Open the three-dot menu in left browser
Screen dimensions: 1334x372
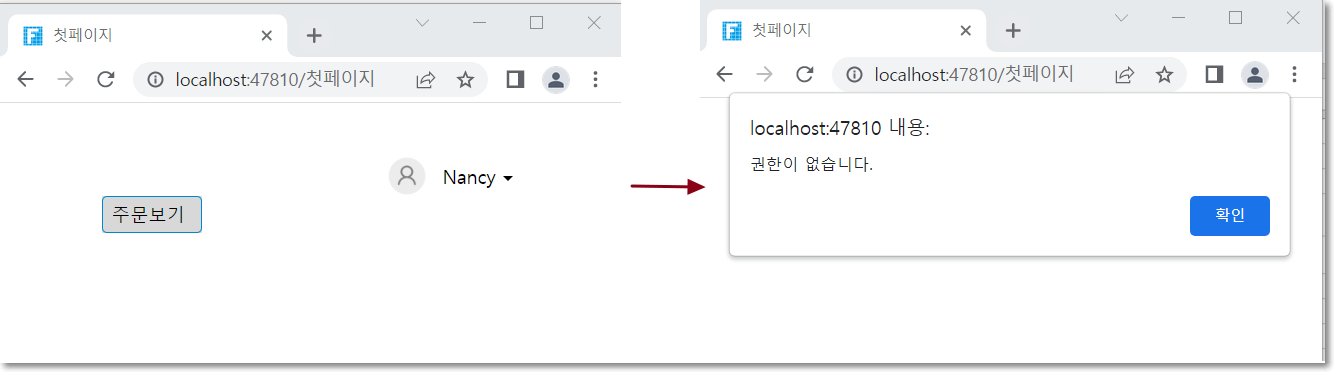point(596,79)
